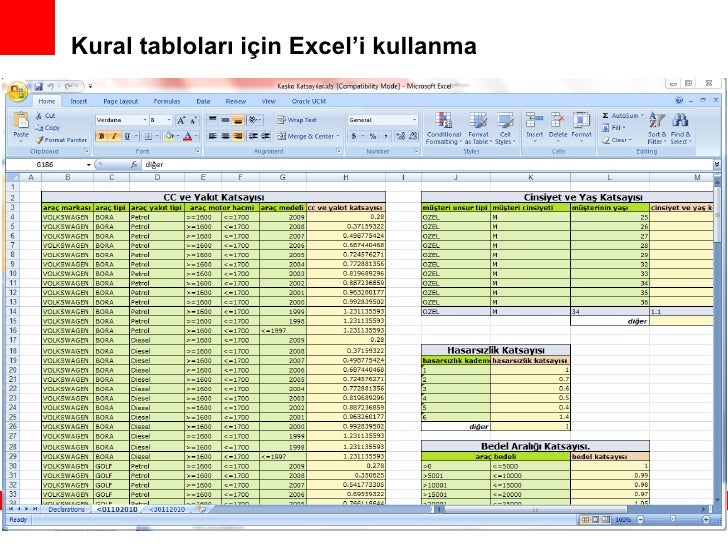Image resolution: width=728 pixels, height=546 pixels.
Task: Open the font size dropdown
Action: [x=169, y=120]
